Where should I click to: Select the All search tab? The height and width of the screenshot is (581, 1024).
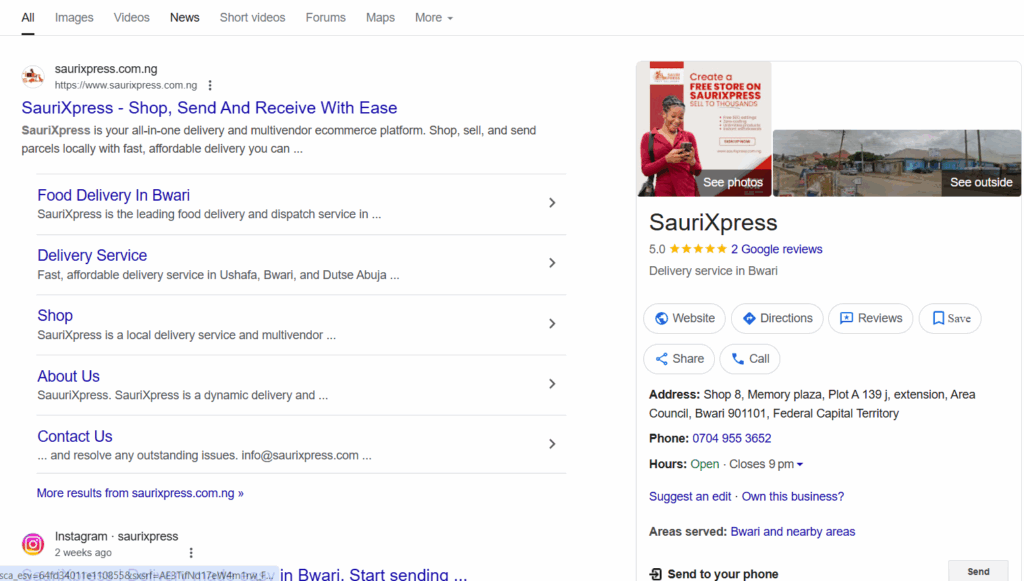click(x=27, y=18)
